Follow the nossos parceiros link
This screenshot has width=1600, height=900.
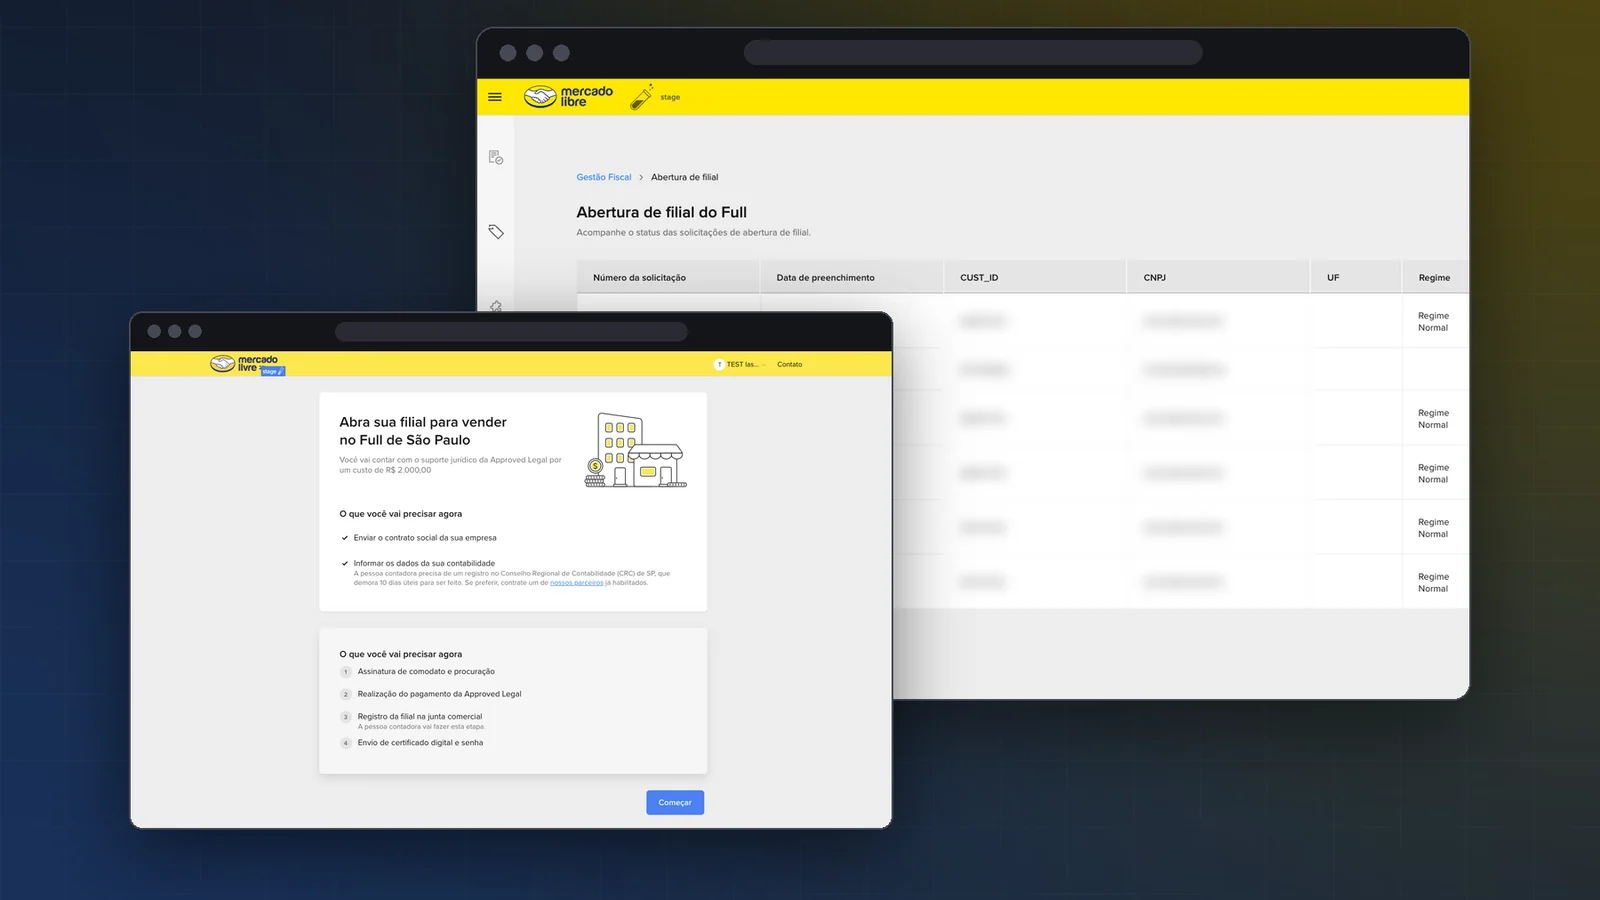point(577,583)
